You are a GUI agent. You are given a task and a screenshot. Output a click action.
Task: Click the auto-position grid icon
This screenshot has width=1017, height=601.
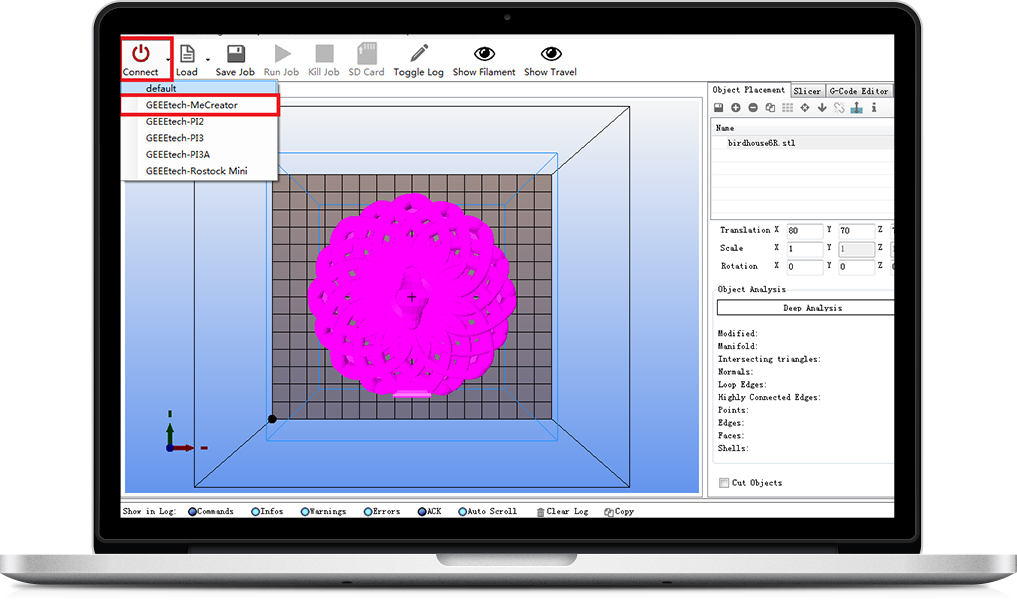coord(787,108)
